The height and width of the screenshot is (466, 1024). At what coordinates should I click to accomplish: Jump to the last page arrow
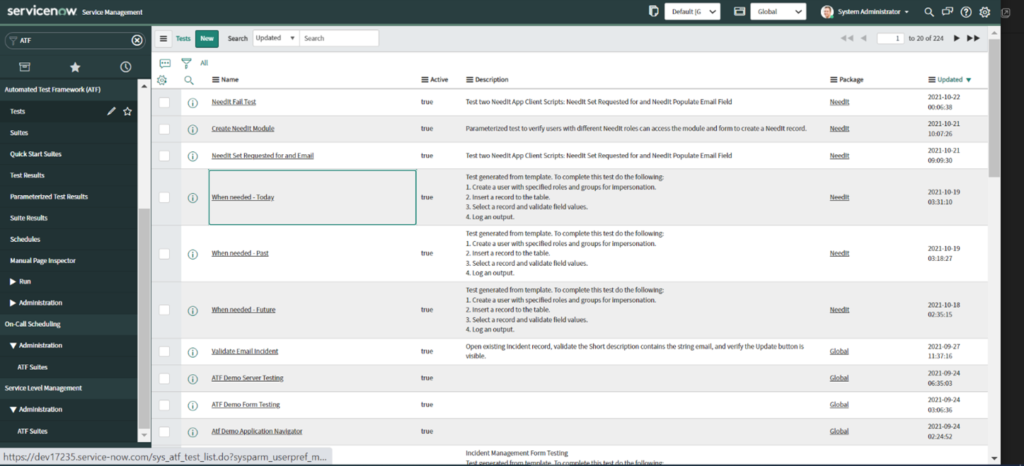973,39
